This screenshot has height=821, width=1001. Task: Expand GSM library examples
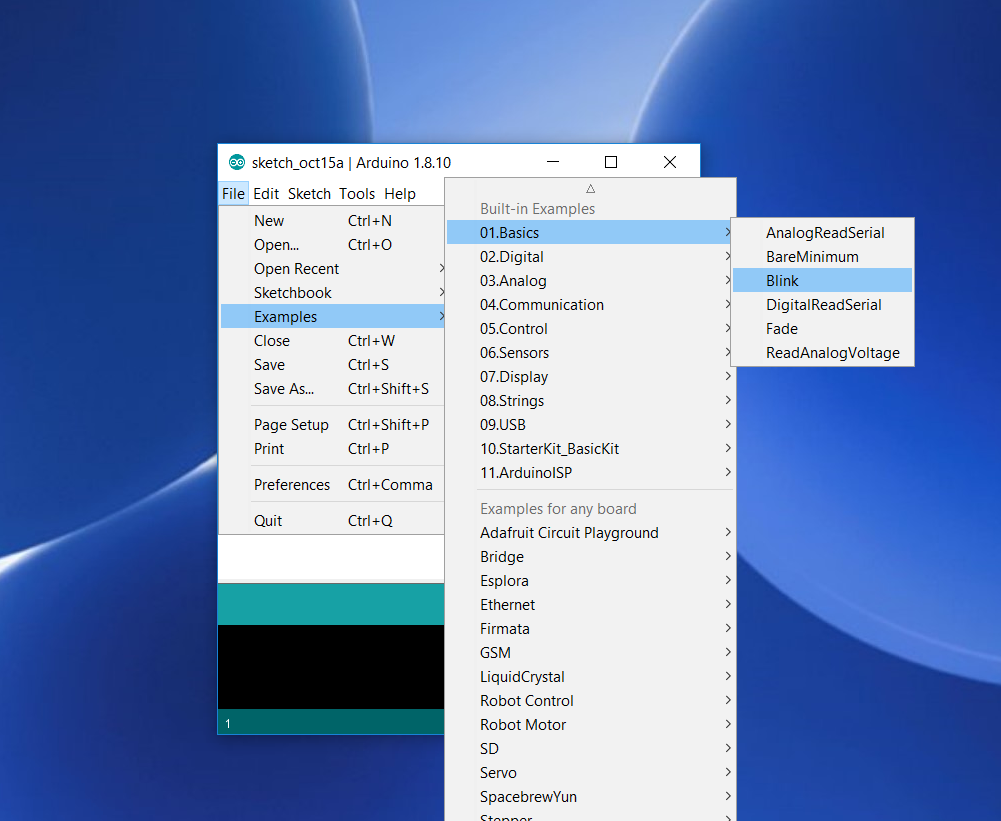[x=590, y=653]
